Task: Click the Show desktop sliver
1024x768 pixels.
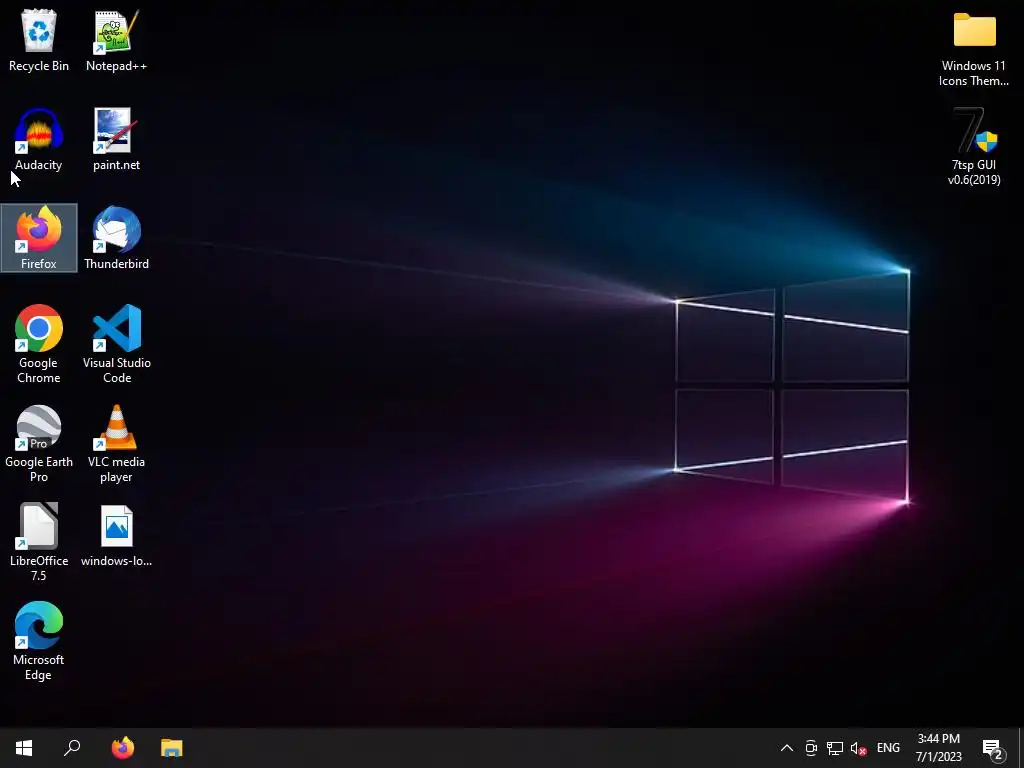Action: [1021, 748]
